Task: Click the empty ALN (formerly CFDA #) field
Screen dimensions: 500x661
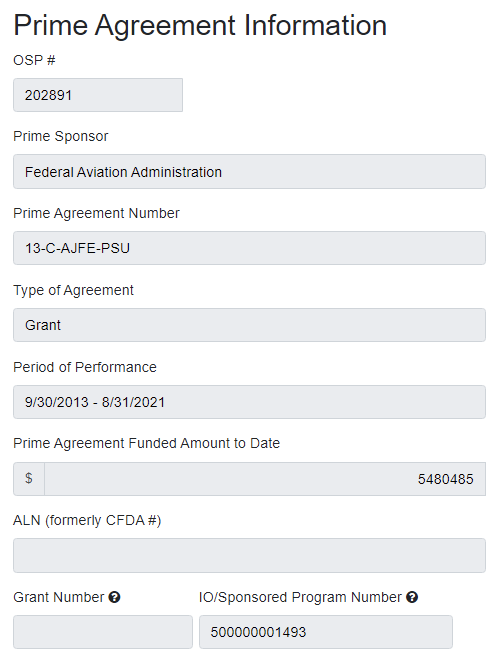Action: (249, 555)
